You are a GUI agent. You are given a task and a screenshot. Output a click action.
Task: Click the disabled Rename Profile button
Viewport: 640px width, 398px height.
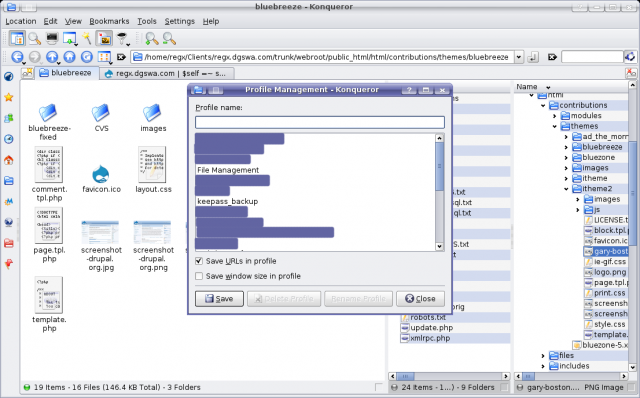358,299
